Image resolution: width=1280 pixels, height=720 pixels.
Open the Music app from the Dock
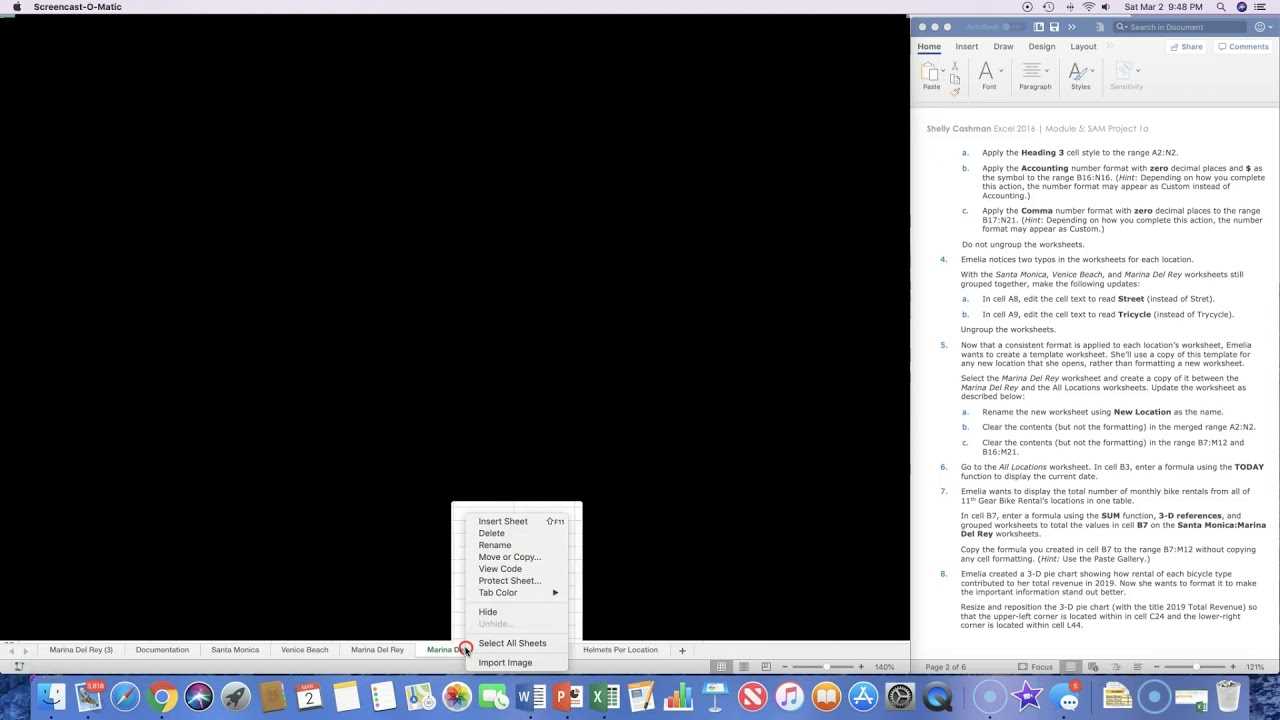pos(789,696)
